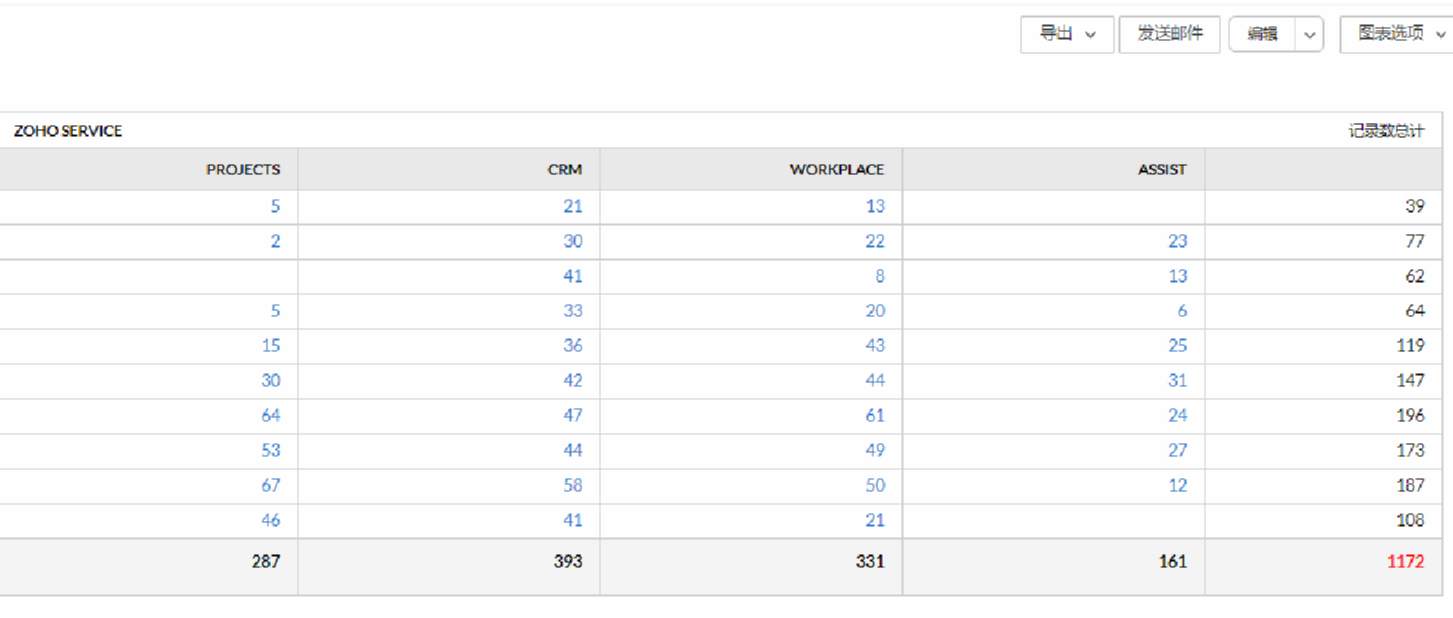Click the red grand total 1172
Viewport: 1453px width, 618px height.
(1405, 561)
